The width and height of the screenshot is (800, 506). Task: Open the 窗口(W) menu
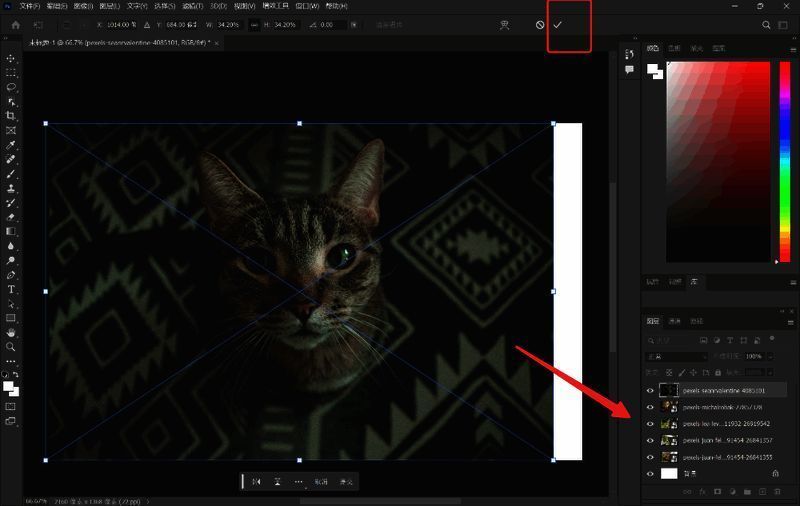[x=306, y=6]
